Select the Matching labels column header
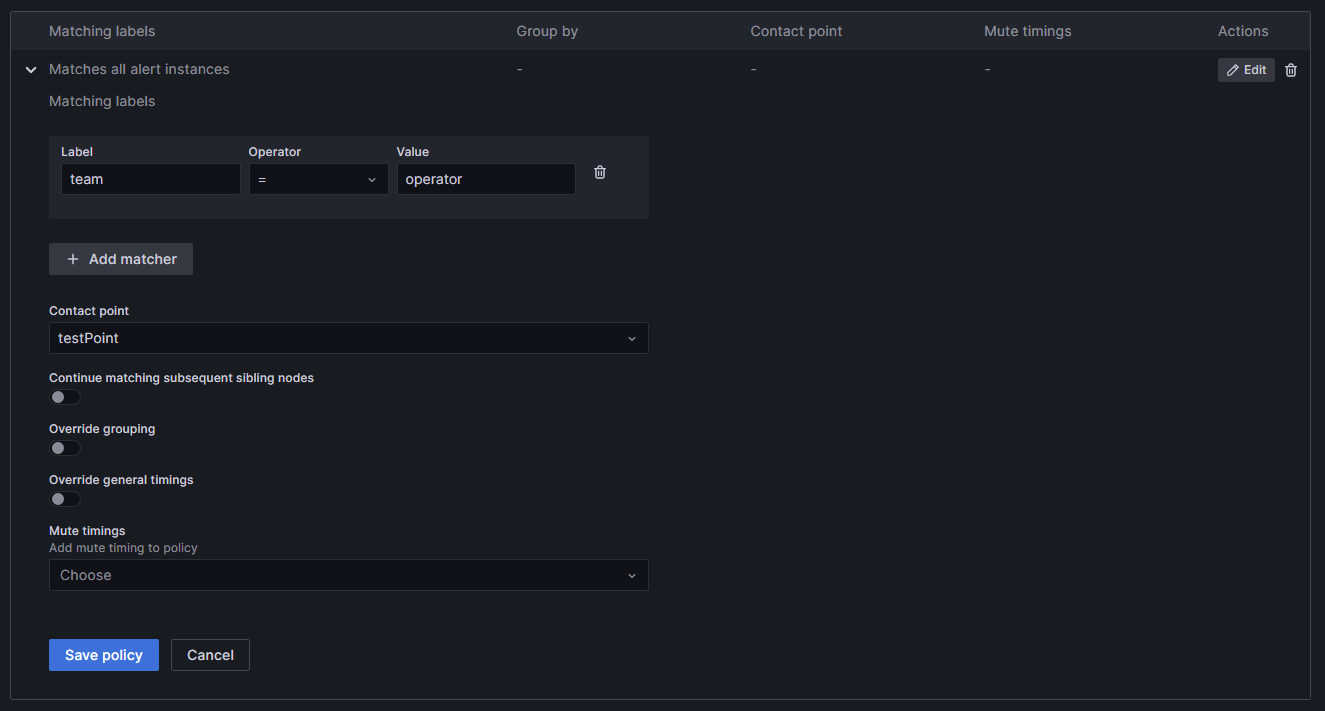Image resolution: width=1325 pixels, height=711 pixels. tap(101, 31)
